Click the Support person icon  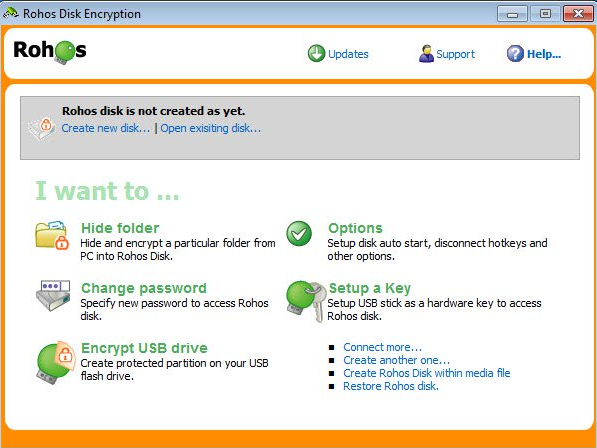pyautogui.click(x=426, y=53)
